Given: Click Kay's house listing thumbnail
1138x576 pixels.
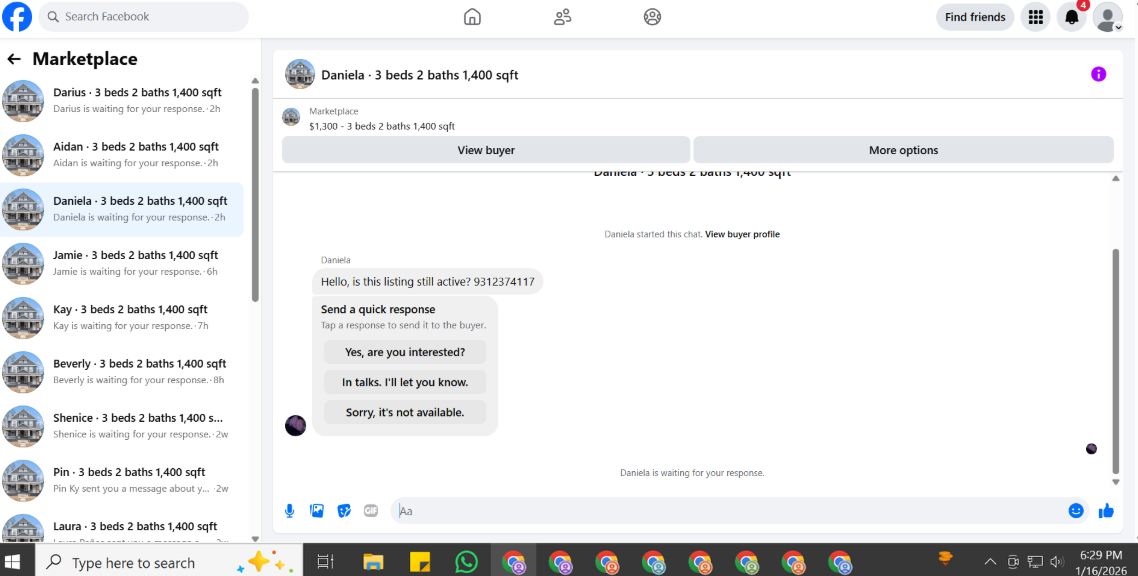Looking at the screenshot, I should point(23,318).
